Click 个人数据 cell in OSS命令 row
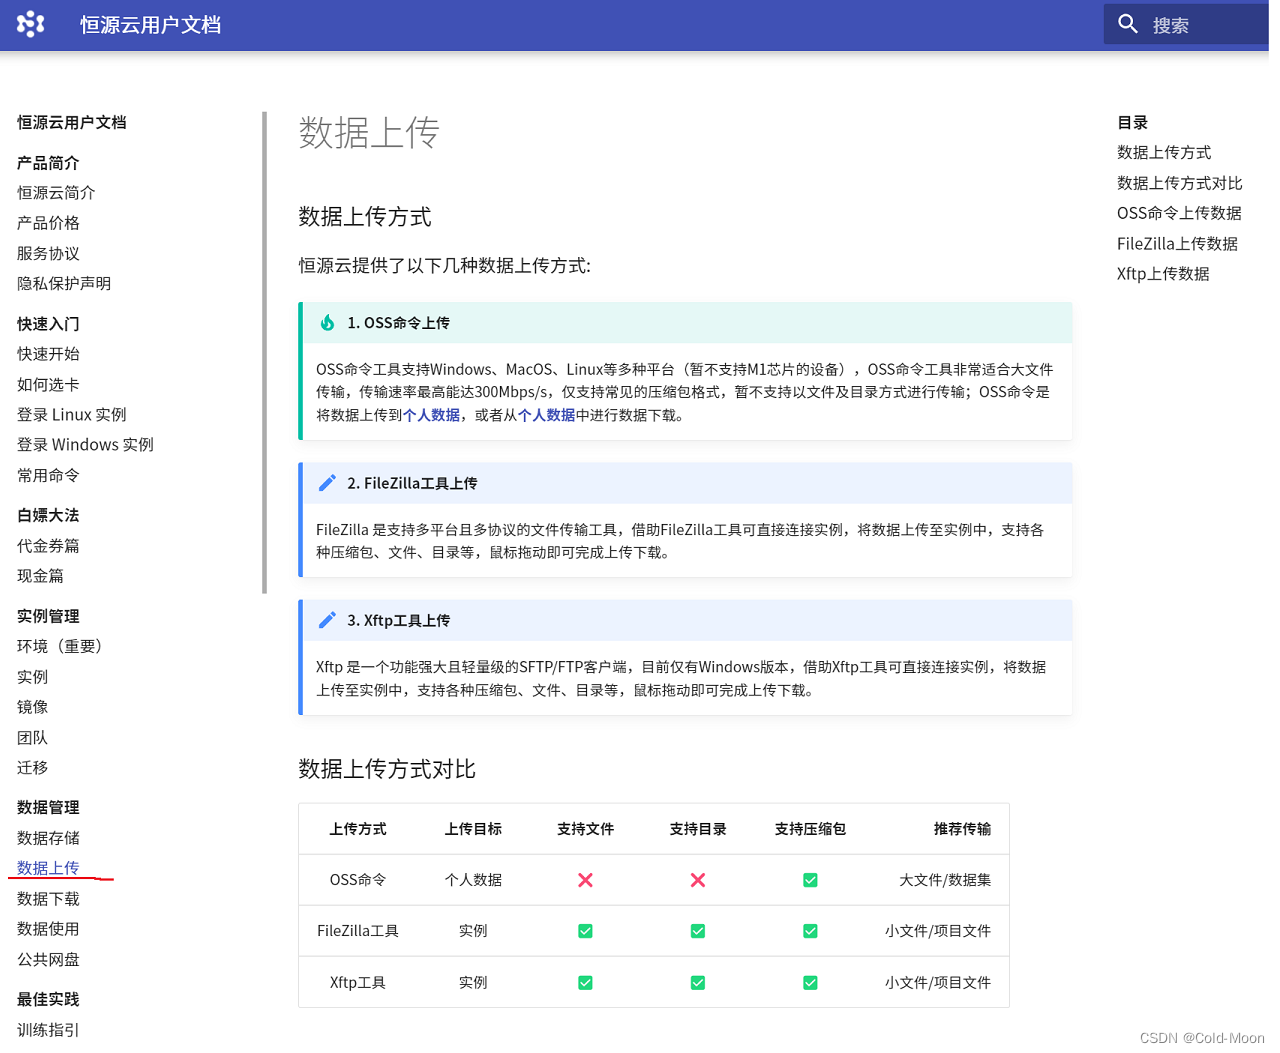The width and height of the screenshot is (1280, 1053). tap(473, 880)
